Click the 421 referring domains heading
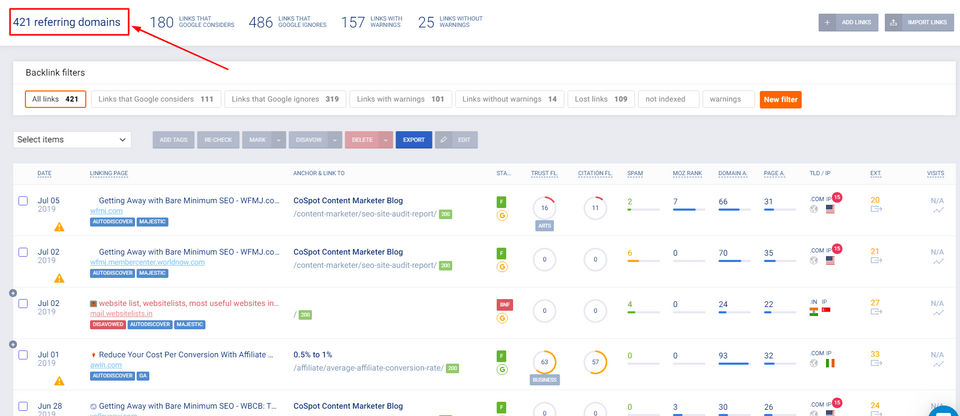 click(x=67, y=22)
